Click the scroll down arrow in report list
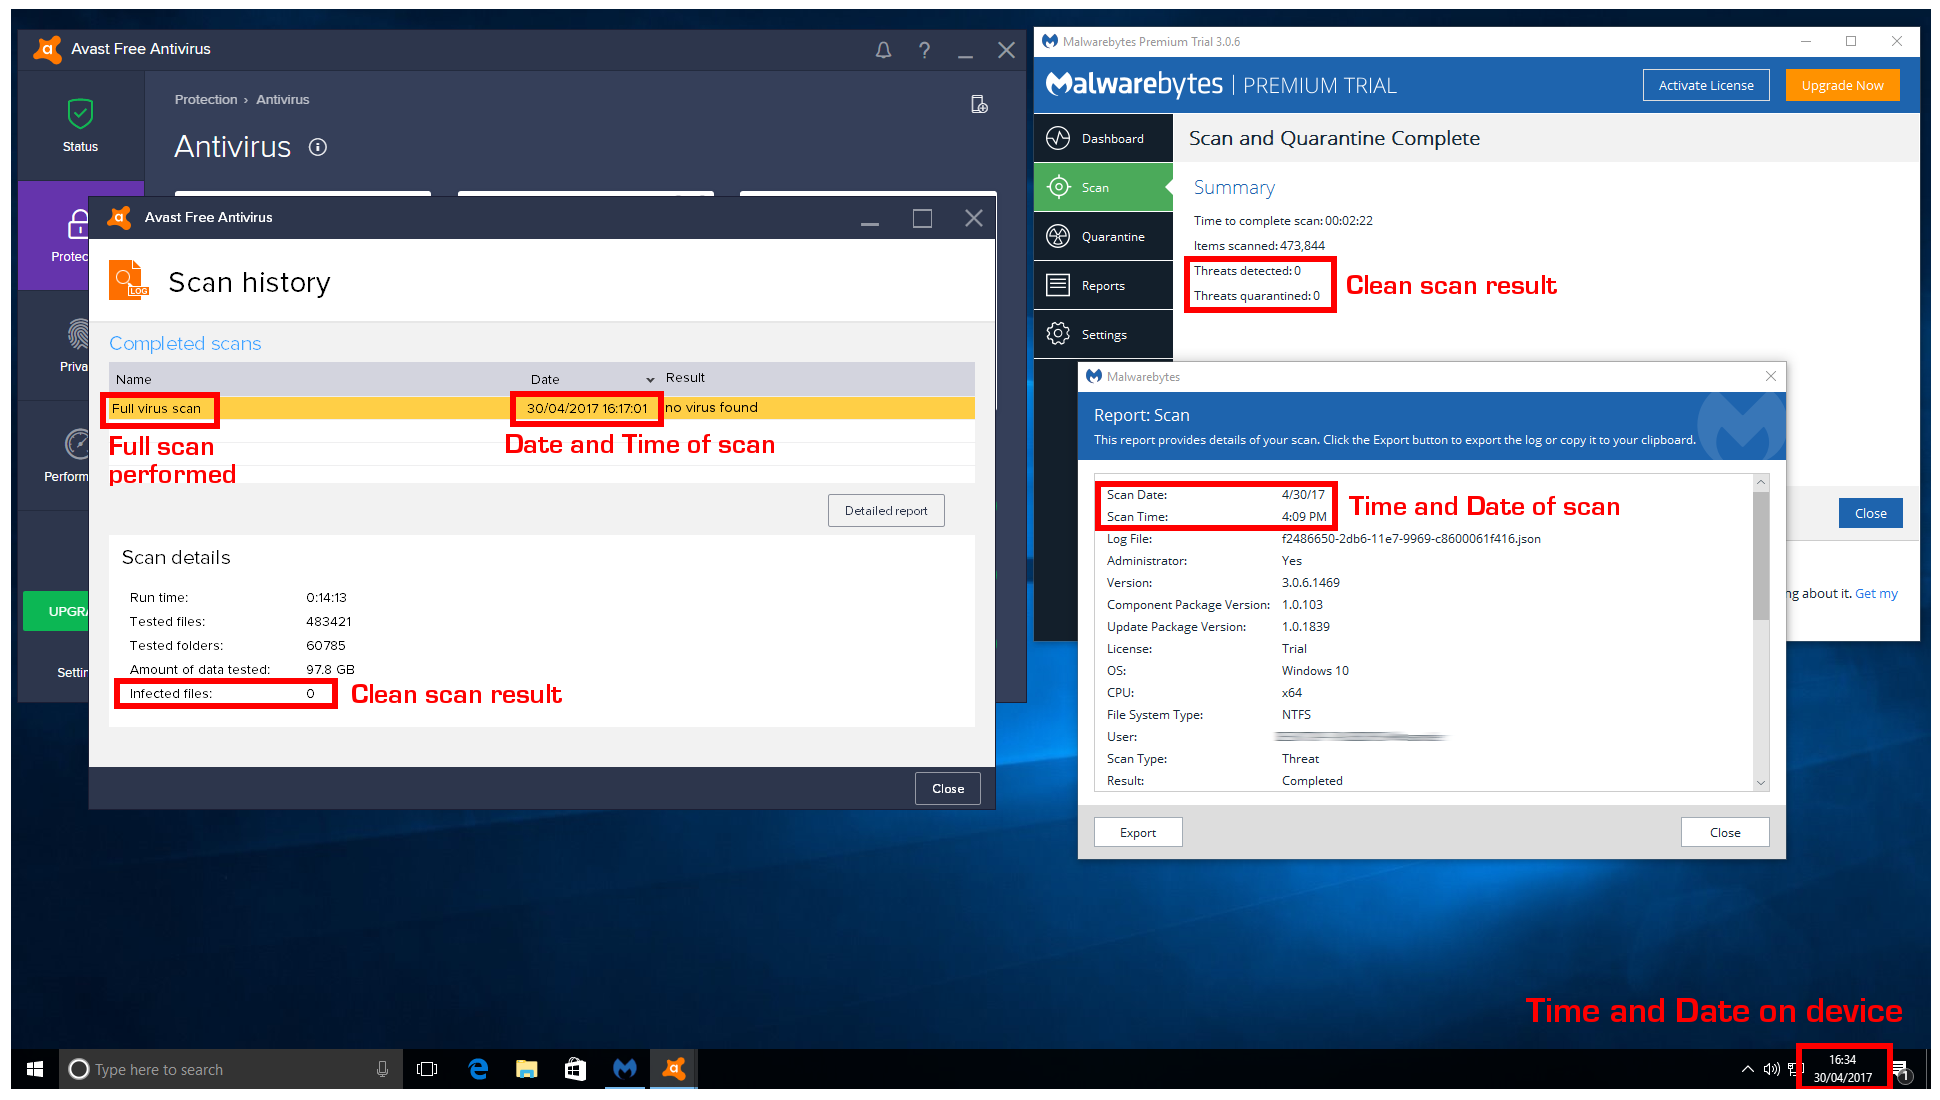1940x1100 pixels. (1761, 783)
